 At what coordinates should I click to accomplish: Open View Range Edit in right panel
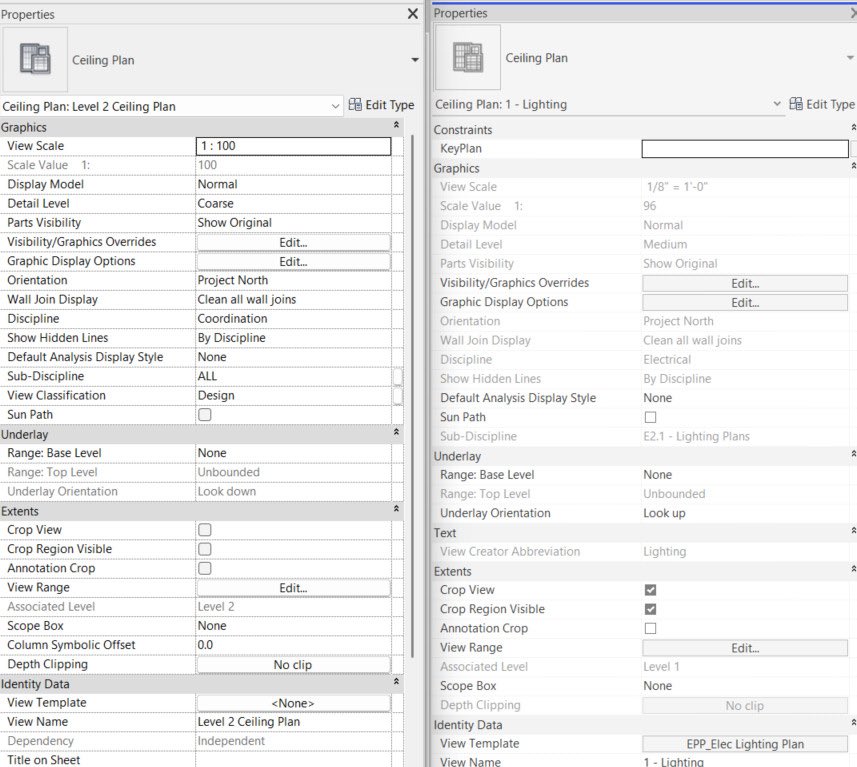tap(745, 648)
